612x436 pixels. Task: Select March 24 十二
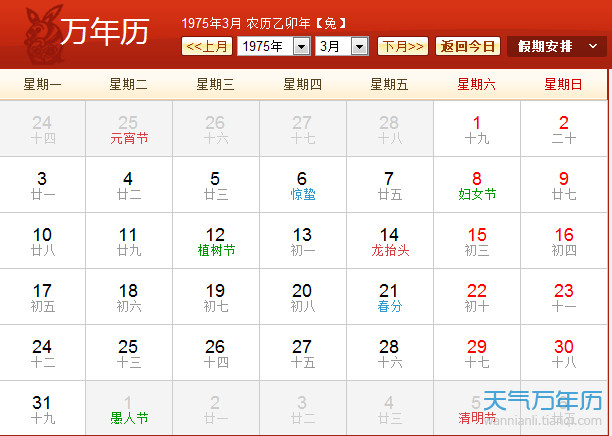(x=42, y=353)
